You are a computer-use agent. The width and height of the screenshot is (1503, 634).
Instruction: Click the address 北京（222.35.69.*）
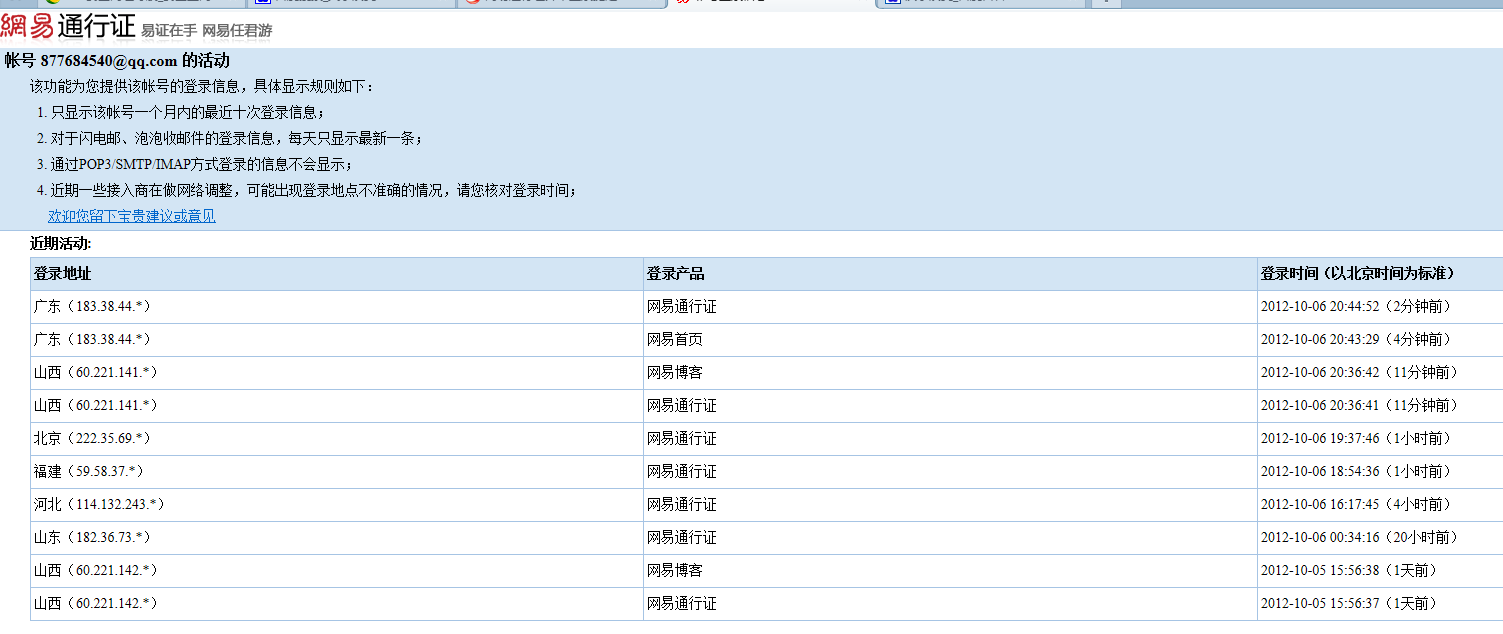(92, 439)
